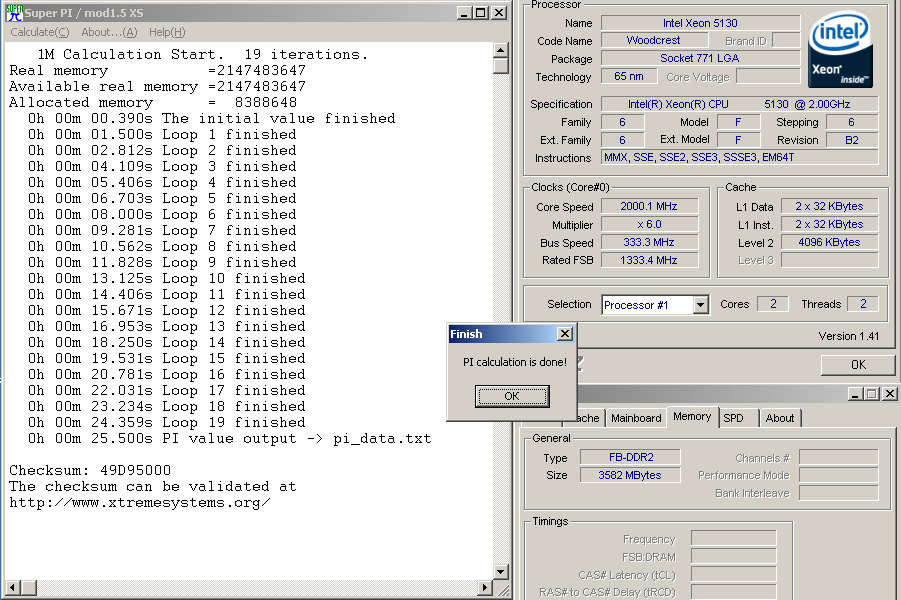
Task: Click the 'The initial value finished' line
Action: 211,118
